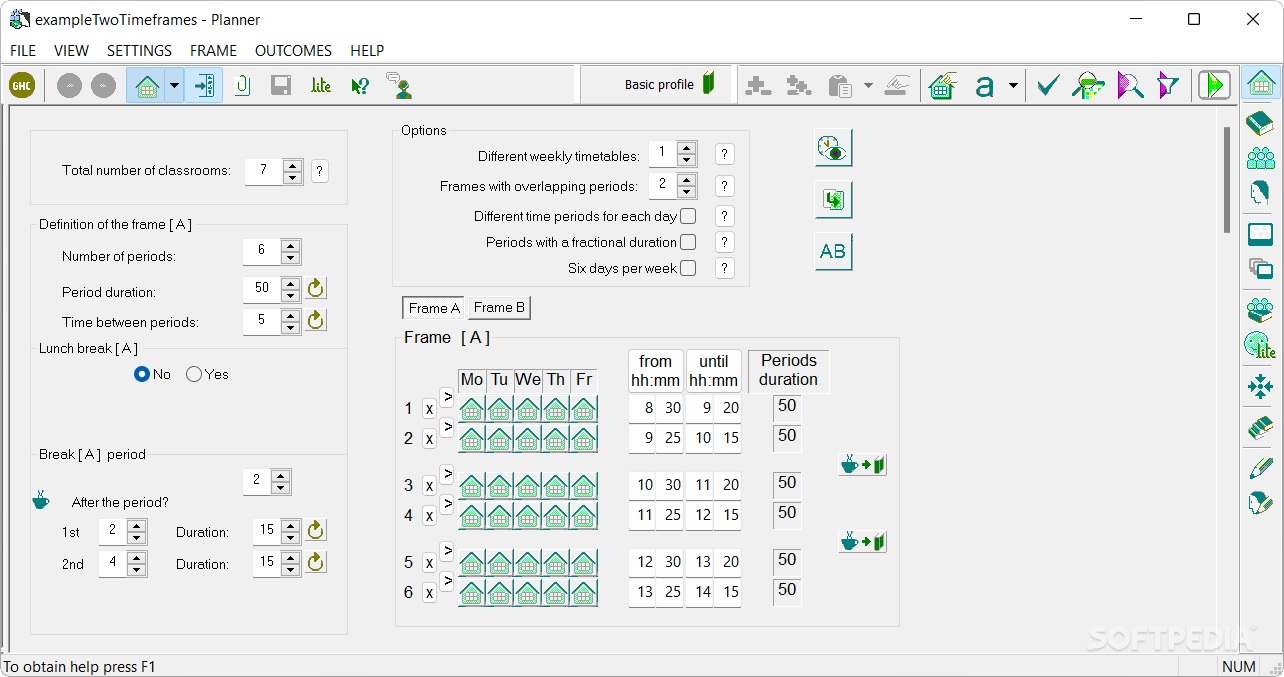The height and width of the screenshot is (677, 1284).
Task: Click the 'x' button for period 1
Action: point(429,409)
